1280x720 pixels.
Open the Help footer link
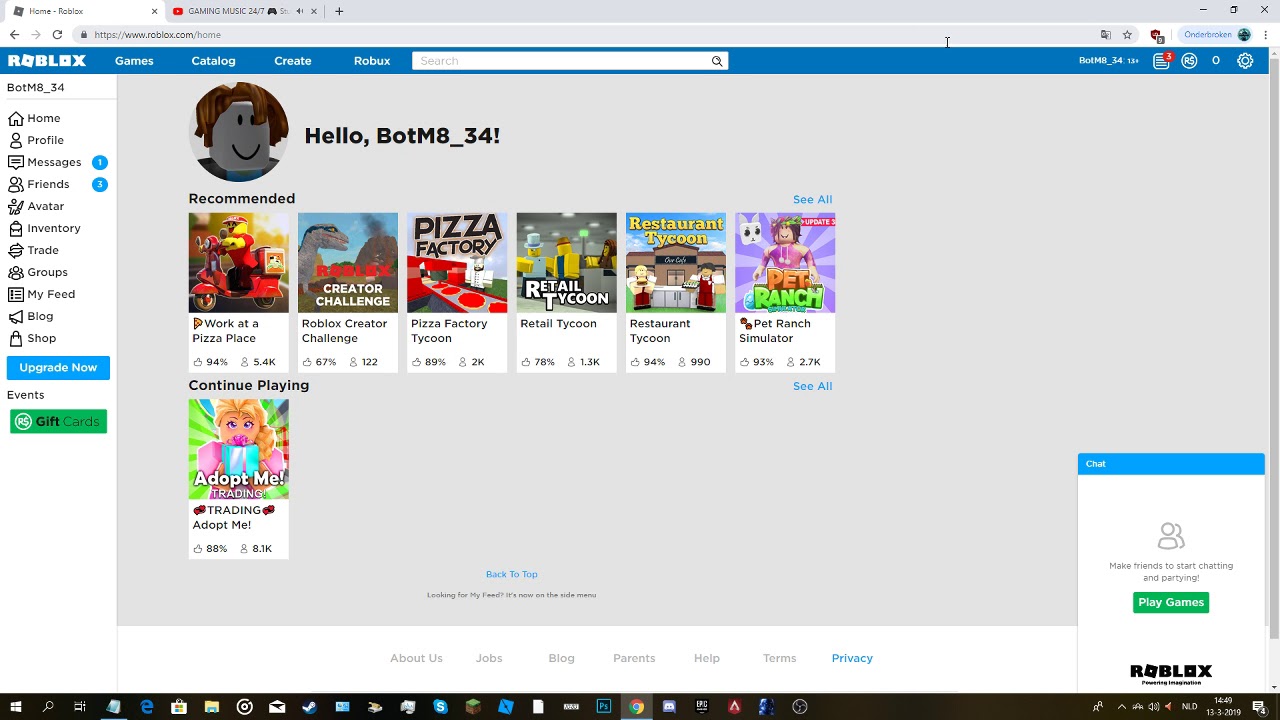707,658
